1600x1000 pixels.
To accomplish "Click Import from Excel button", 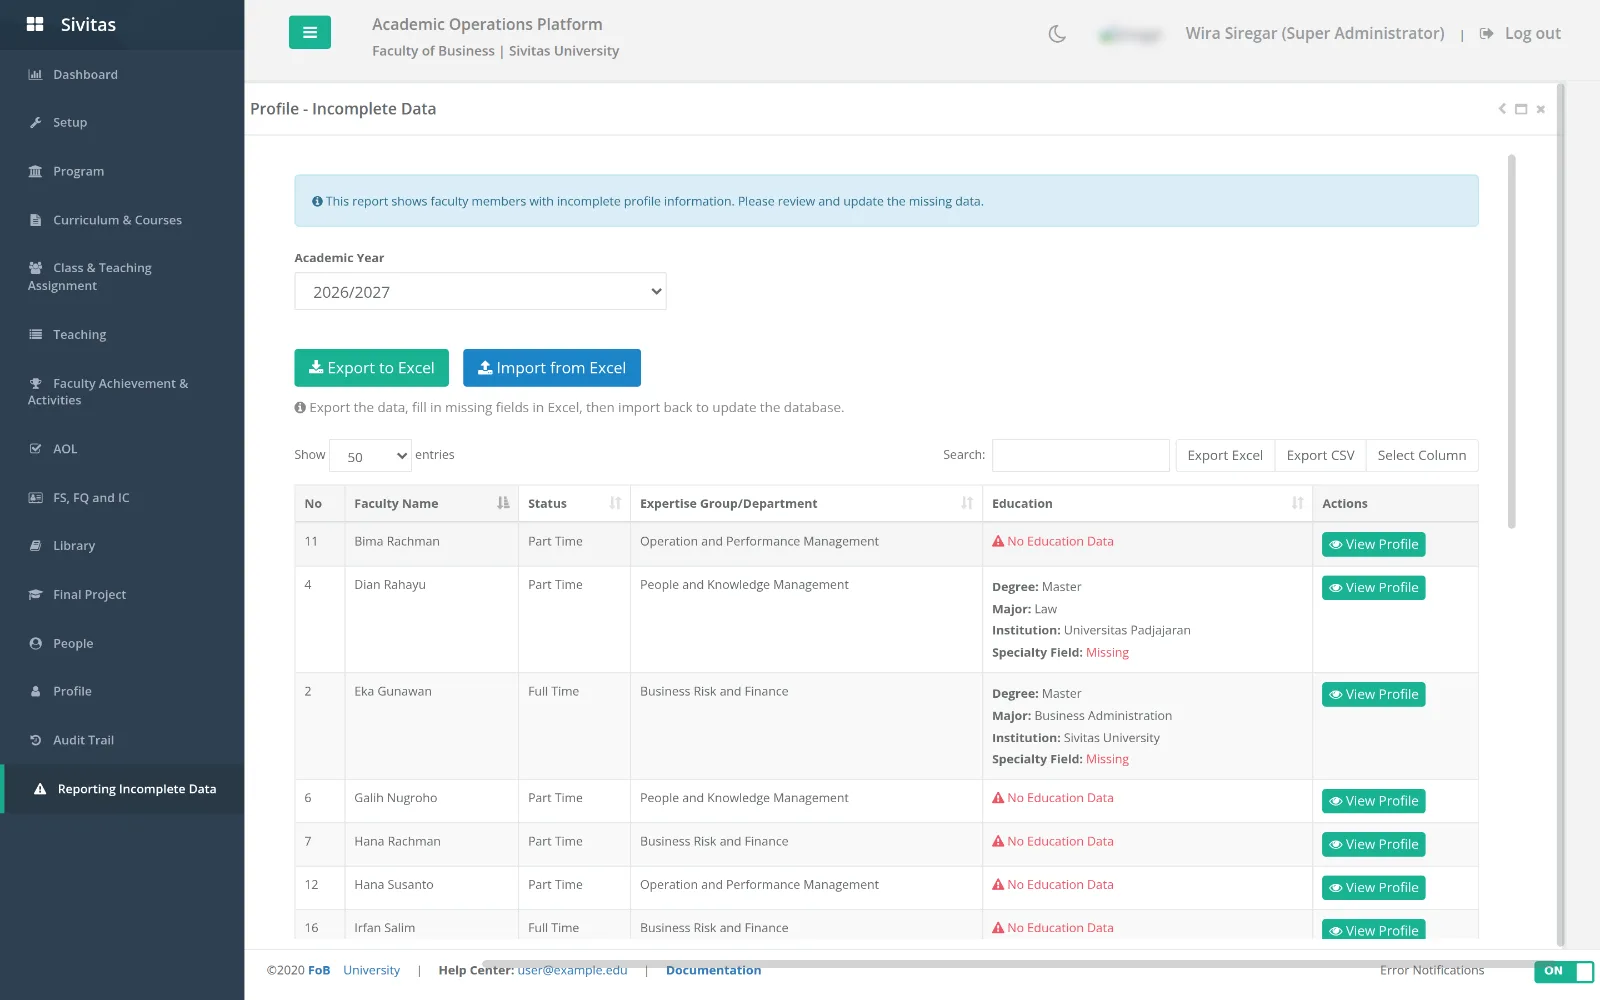I will pos(552,368).
